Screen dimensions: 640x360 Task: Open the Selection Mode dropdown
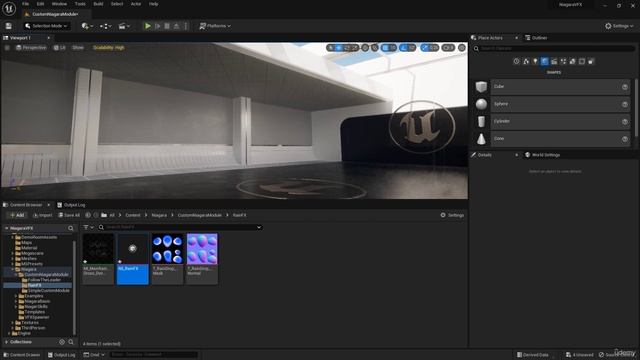(x=46, y=26)
